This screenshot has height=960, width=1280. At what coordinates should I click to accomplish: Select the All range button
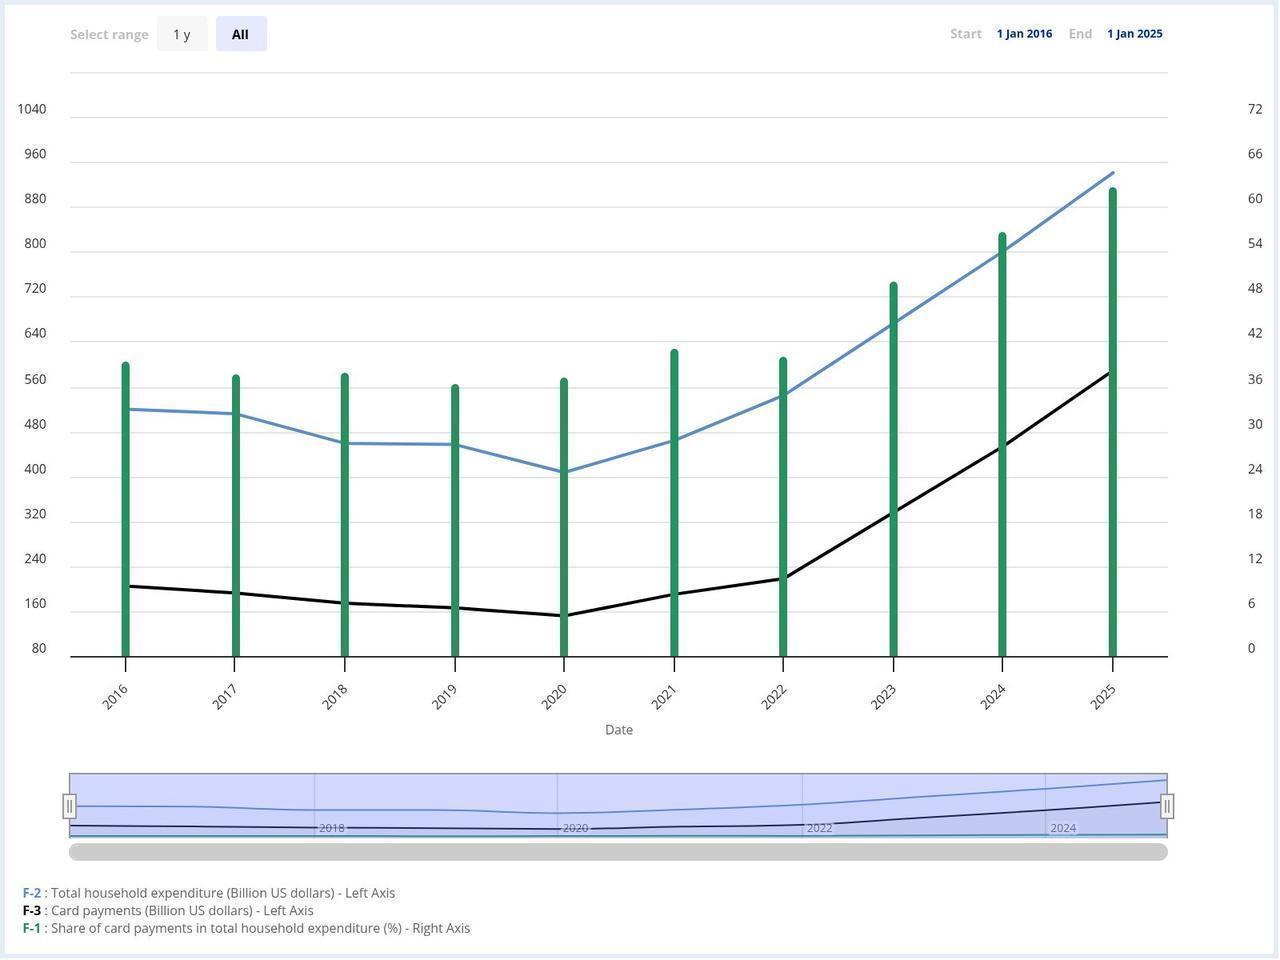241,34
